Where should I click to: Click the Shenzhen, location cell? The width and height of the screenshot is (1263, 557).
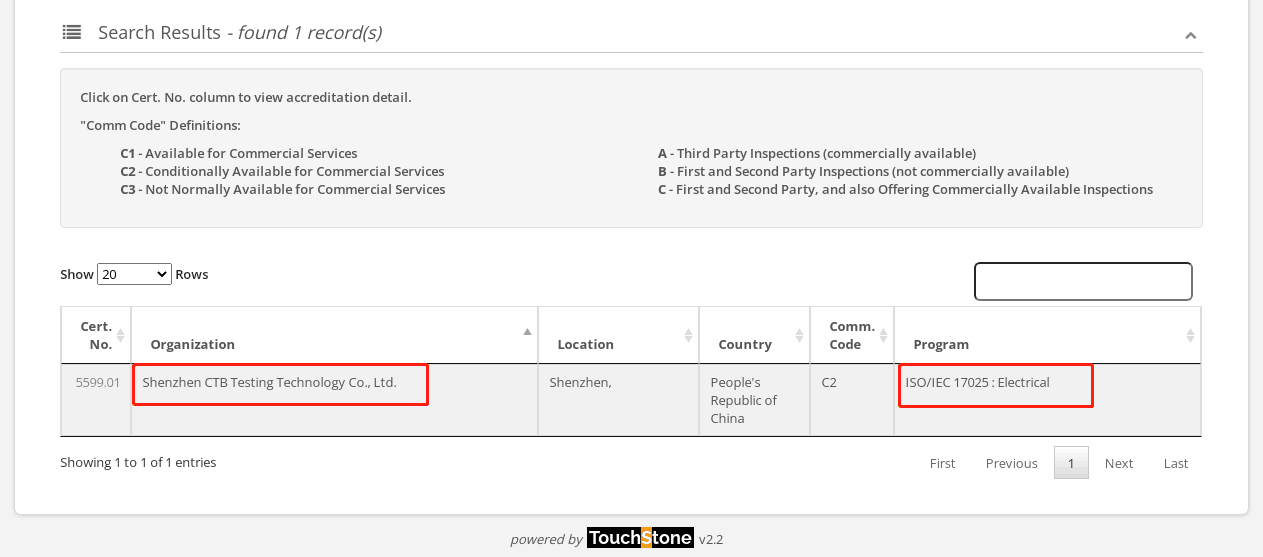(618, 400)
